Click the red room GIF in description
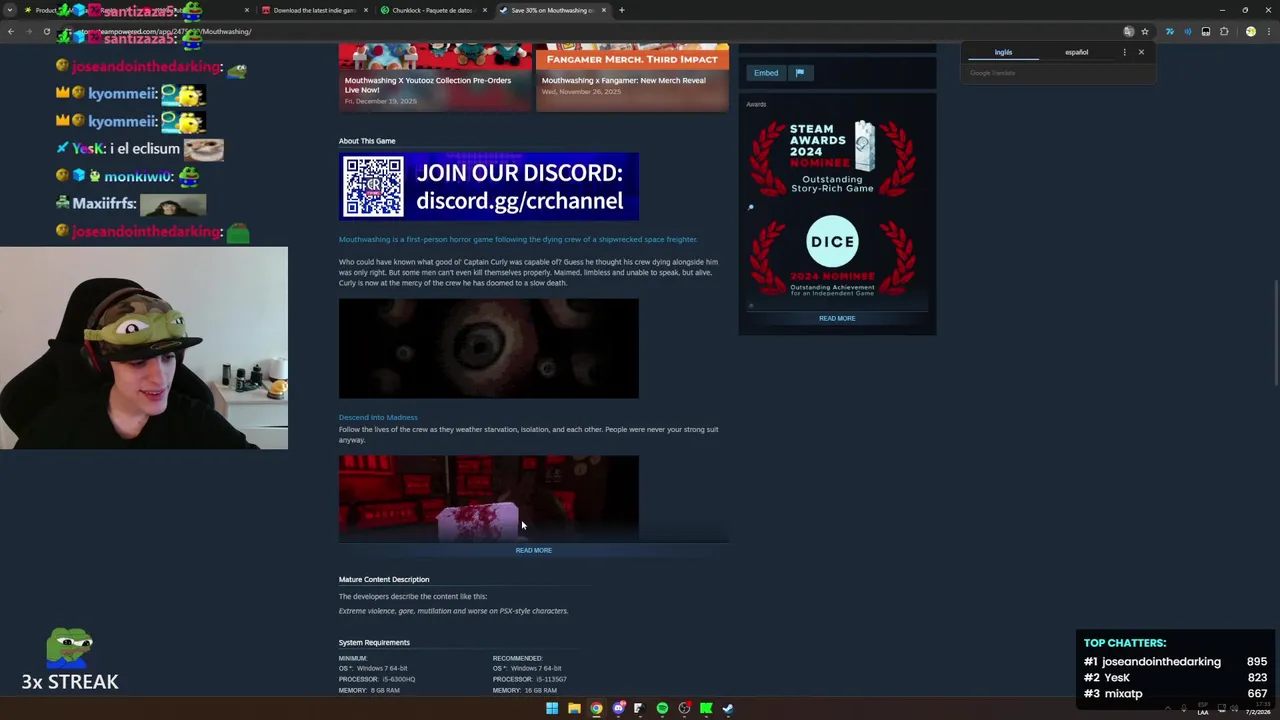The width and height of the screenshot is (1280, 720). 489,498
